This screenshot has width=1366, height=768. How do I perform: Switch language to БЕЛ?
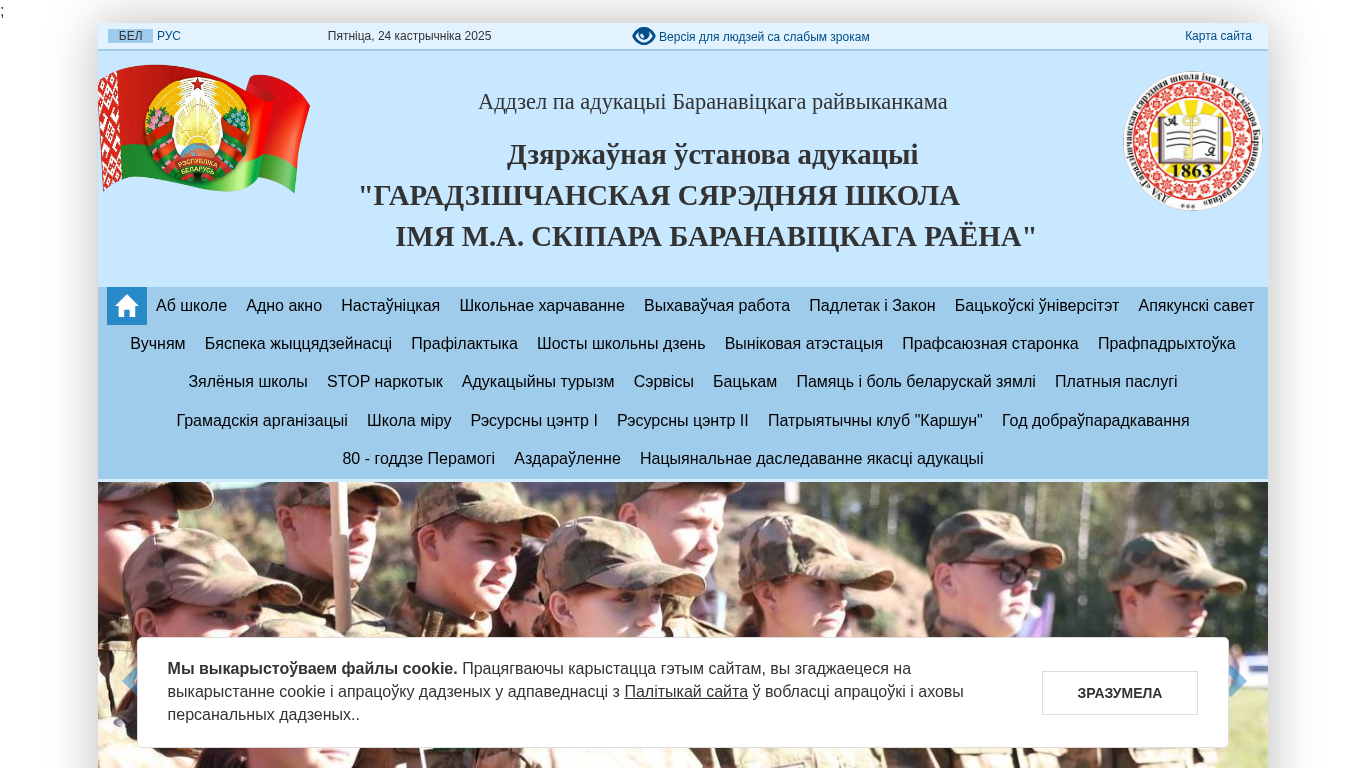coord(130,36)
